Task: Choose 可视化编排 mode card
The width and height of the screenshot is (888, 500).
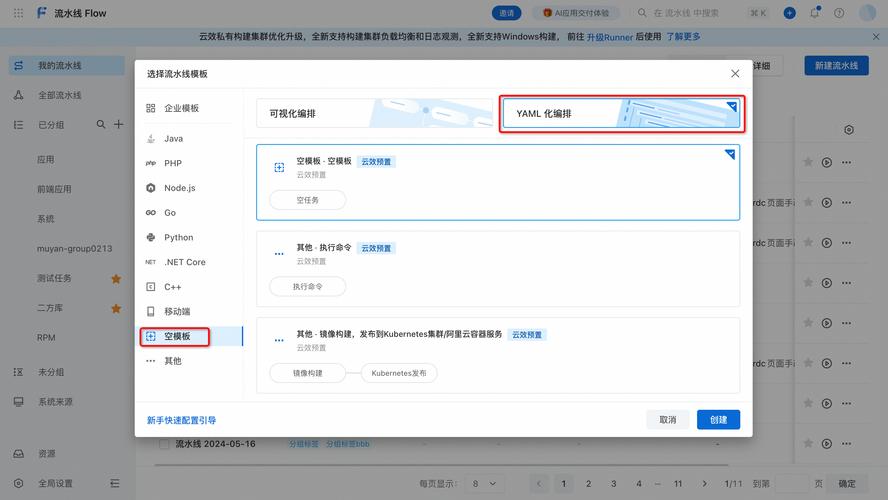Action: click(x=374, y=113)
